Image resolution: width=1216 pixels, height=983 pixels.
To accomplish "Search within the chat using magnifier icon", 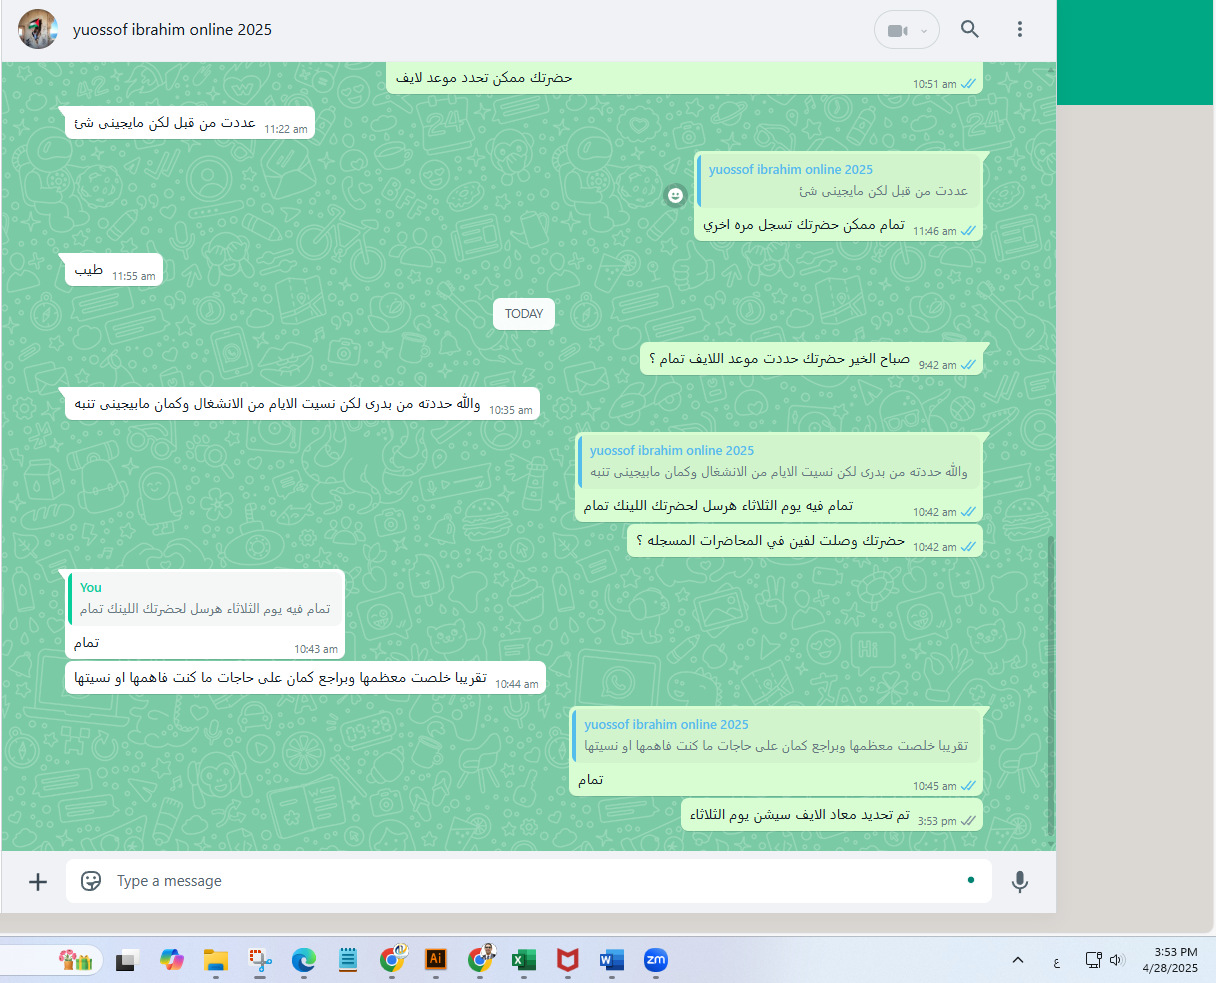I will pyautogui.click(x=970, y=29).
